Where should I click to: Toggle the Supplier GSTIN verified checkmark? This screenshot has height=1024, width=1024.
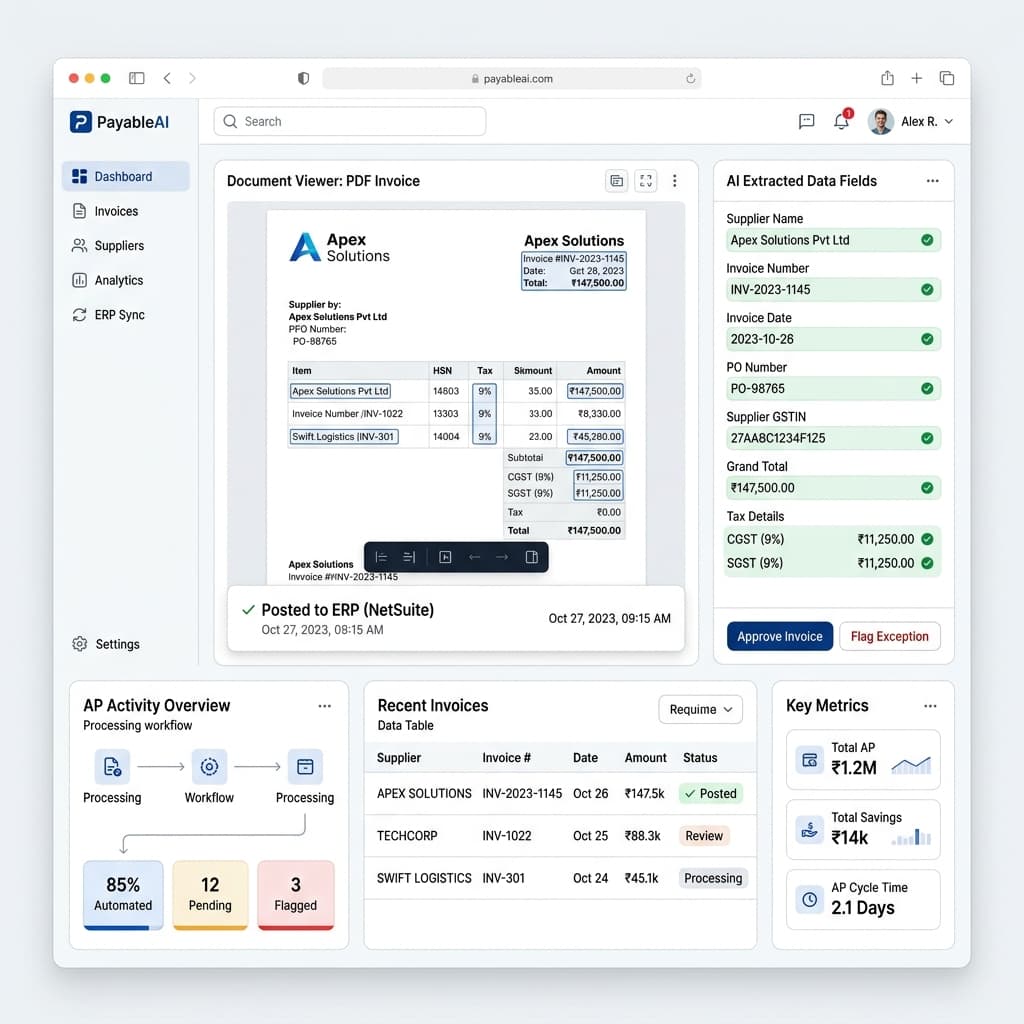927,438
